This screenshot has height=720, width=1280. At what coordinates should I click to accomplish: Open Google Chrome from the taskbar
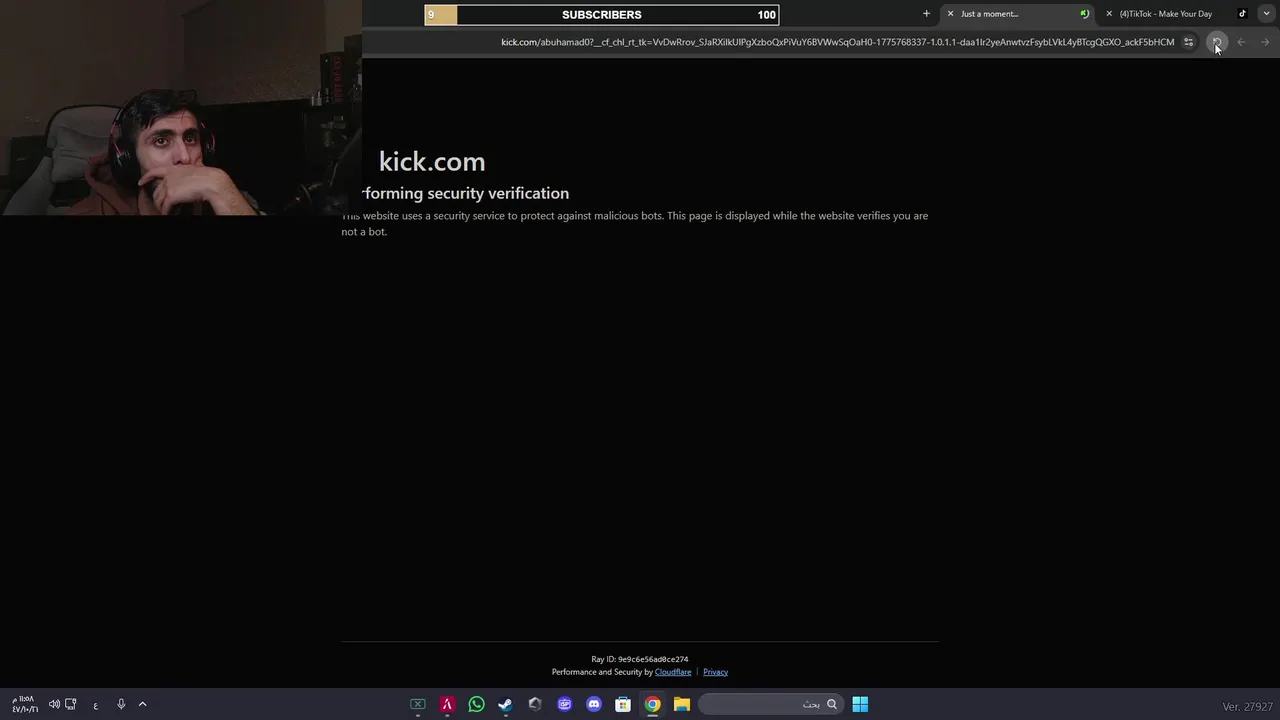click(x=652, y=704)
